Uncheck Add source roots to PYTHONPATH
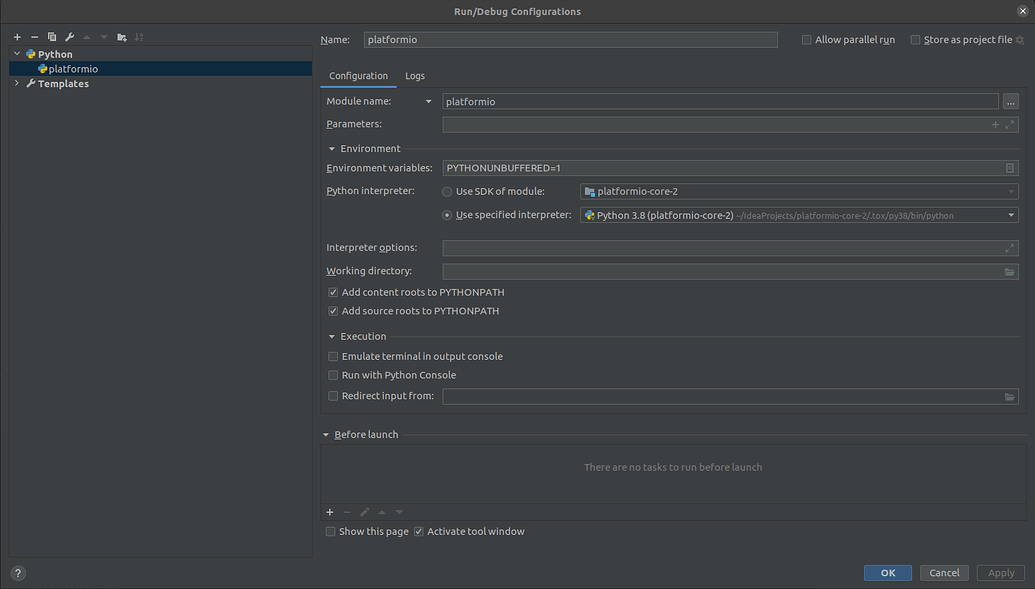The width and height of the screenshot is (1035, 589). pyautogui.click(x=333, y=310)
